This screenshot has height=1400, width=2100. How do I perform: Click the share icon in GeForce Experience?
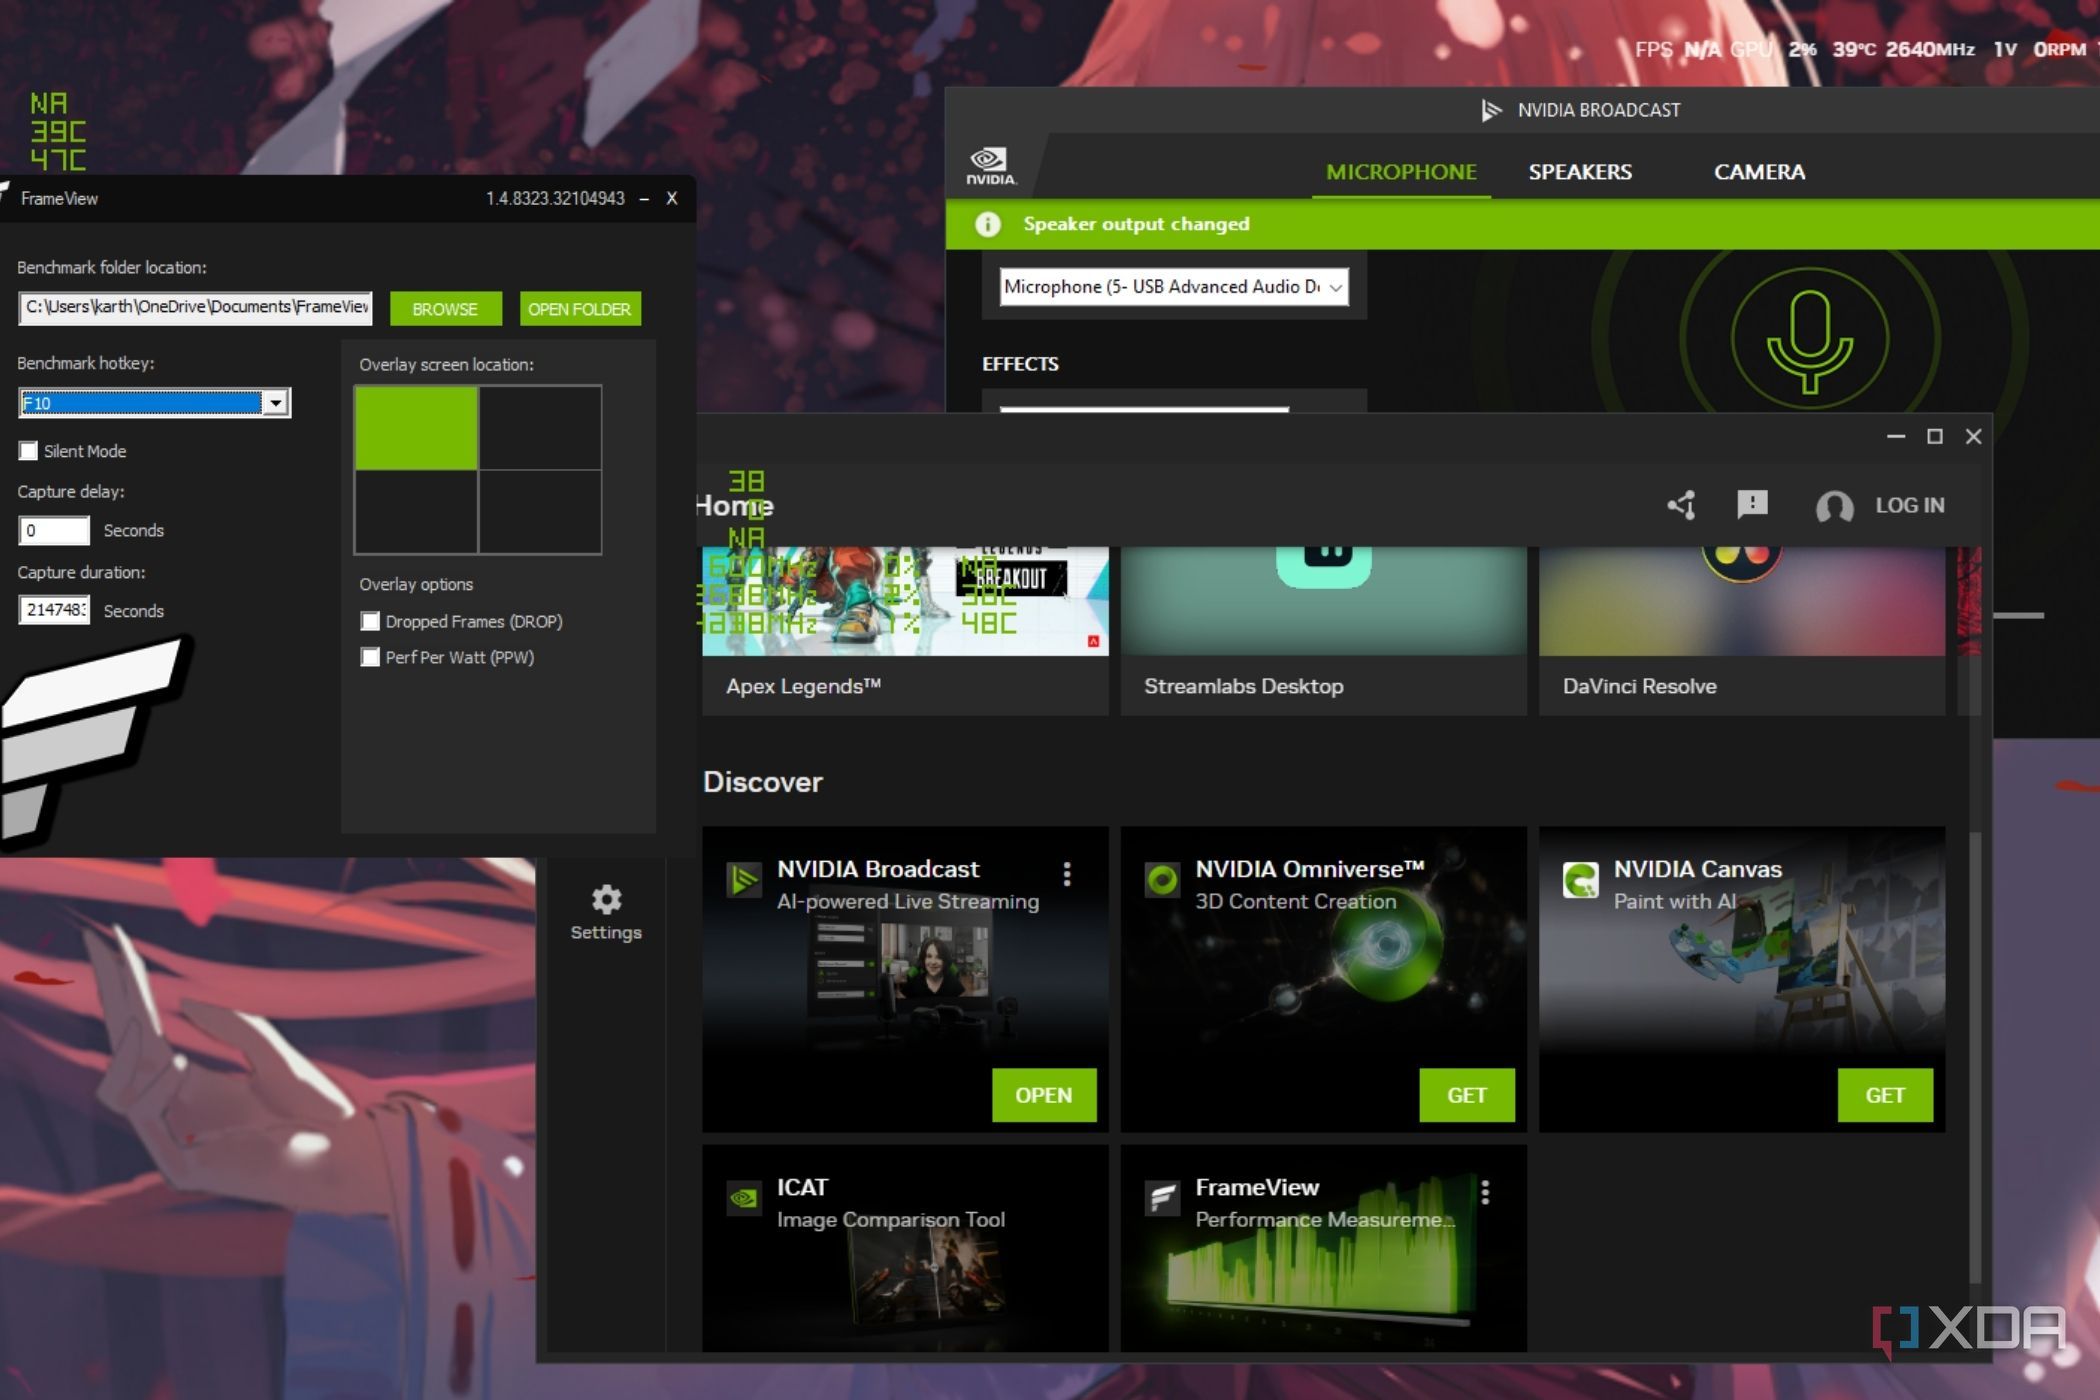pyautogui.click(x=1681, y=505)
